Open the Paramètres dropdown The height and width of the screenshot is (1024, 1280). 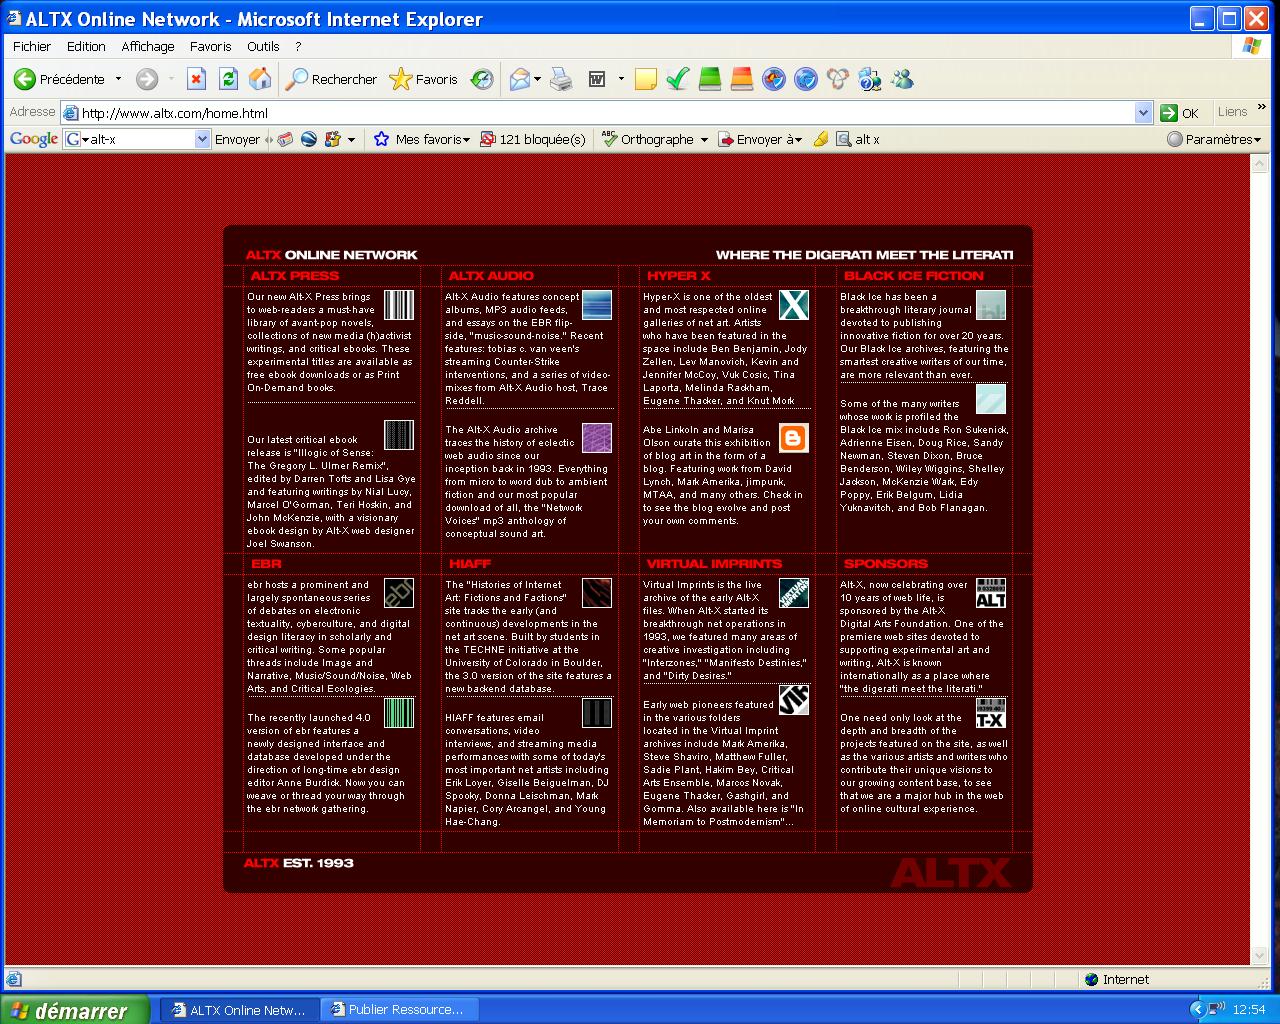1214,140
